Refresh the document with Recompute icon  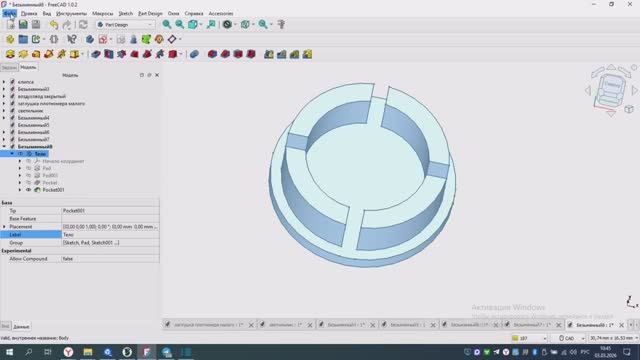pyautogui.click(x=83, y=24)
